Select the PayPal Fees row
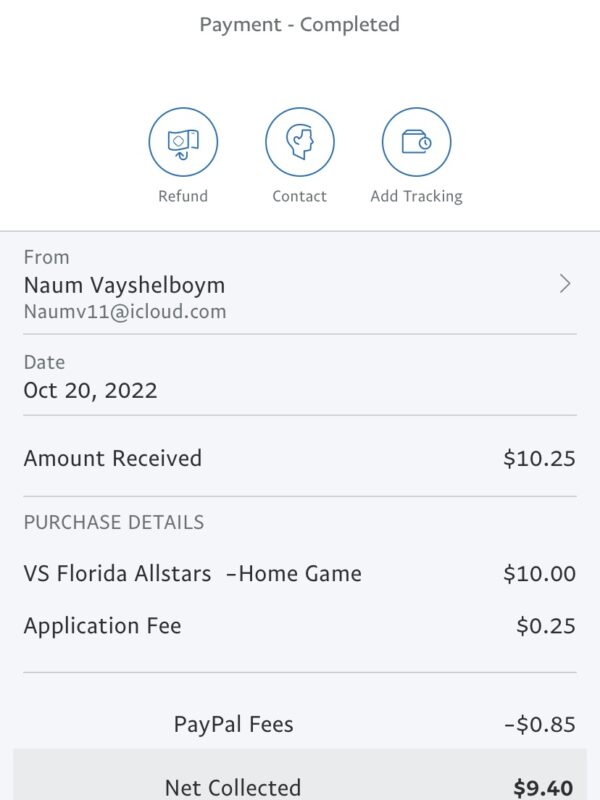 pos(300,724)
